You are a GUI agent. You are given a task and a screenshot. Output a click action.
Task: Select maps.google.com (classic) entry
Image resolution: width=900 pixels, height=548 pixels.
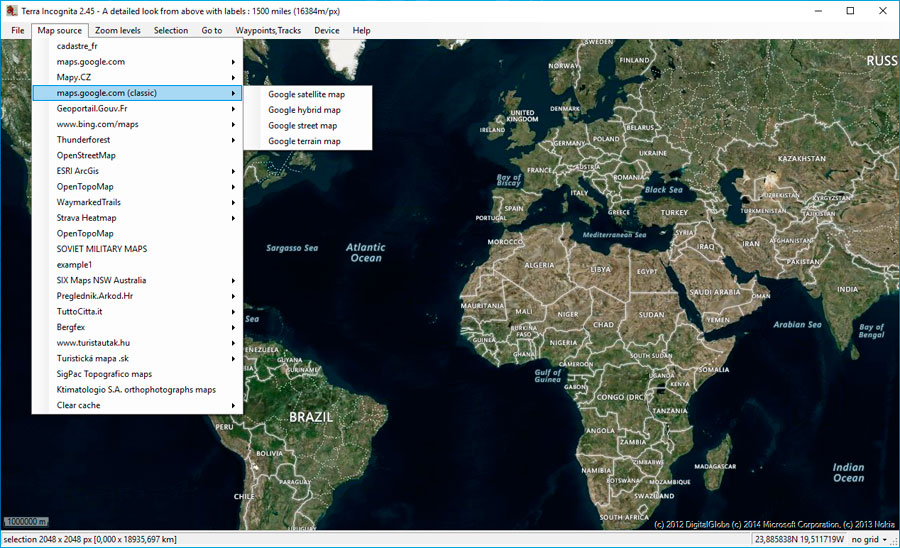(137, 93)
